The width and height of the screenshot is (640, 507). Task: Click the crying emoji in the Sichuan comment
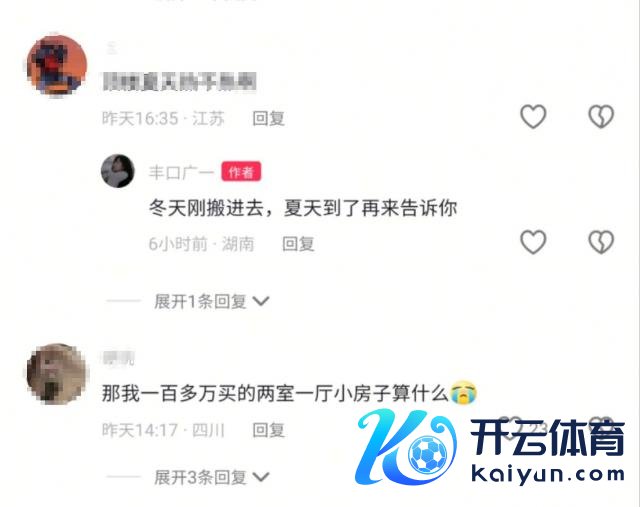(463, 392)
